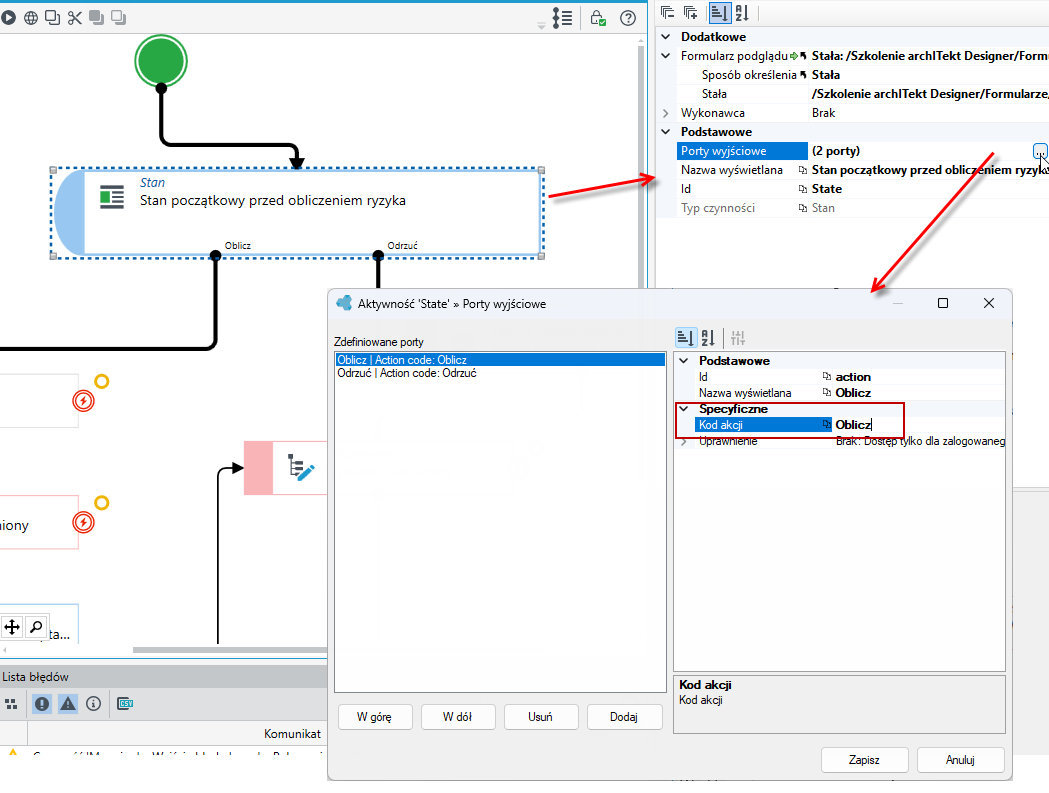Toggle warnings filter in Lista błędów
This screenshot has height=793, width=1049.
click(68, 703)
